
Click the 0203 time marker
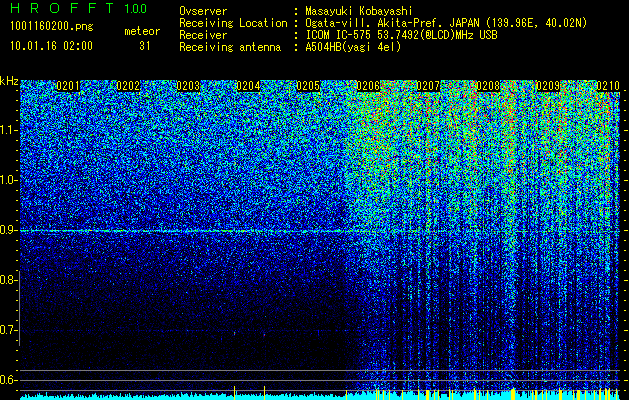(x=188, y=86)
